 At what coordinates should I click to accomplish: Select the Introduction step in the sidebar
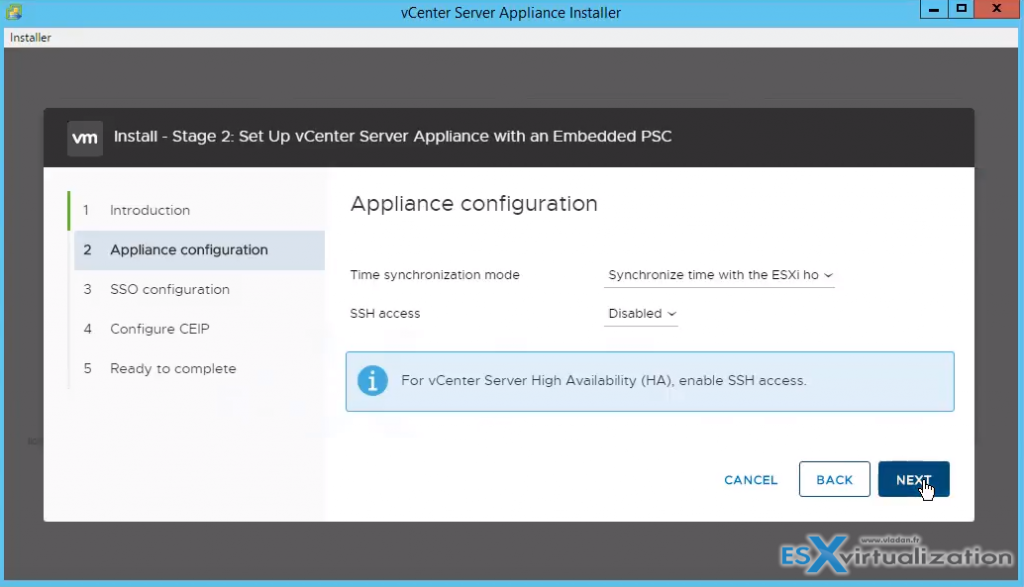[149, 210]
